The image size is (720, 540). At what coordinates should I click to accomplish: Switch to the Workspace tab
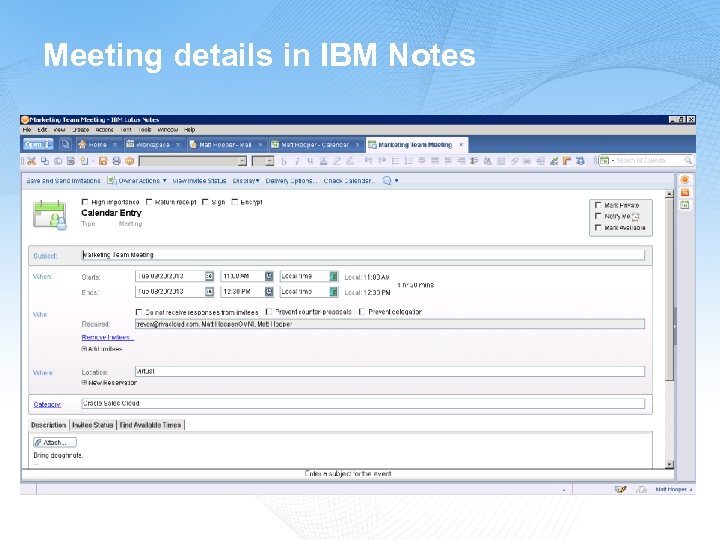click(153, 145)
